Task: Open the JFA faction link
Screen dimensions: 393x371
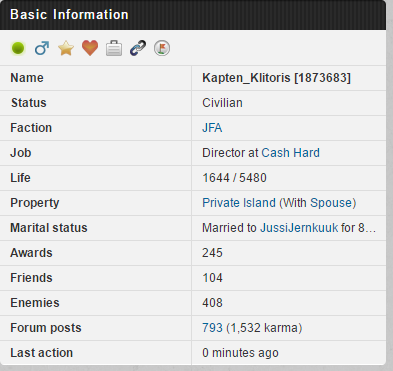Action: coord(212,128)
